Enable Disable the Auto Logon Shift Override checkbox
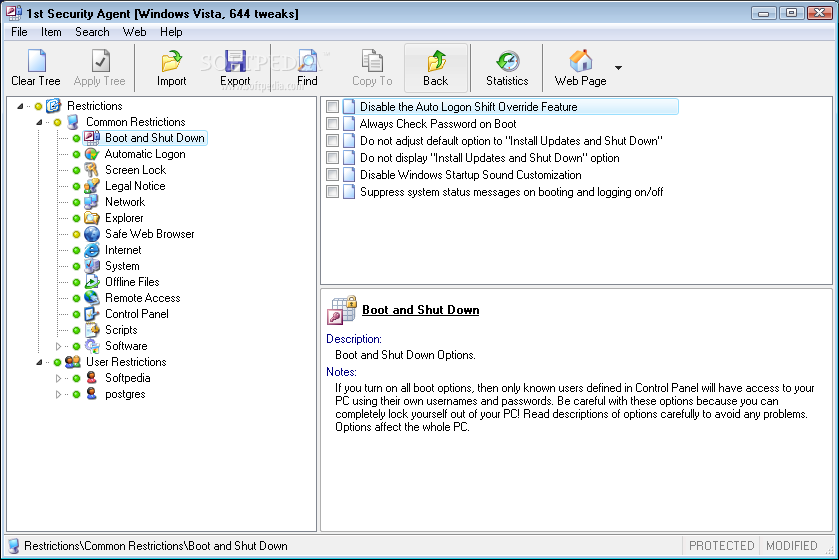Image resolution: width=839 pixels, height=560 pixels. [x=332, y=107]
